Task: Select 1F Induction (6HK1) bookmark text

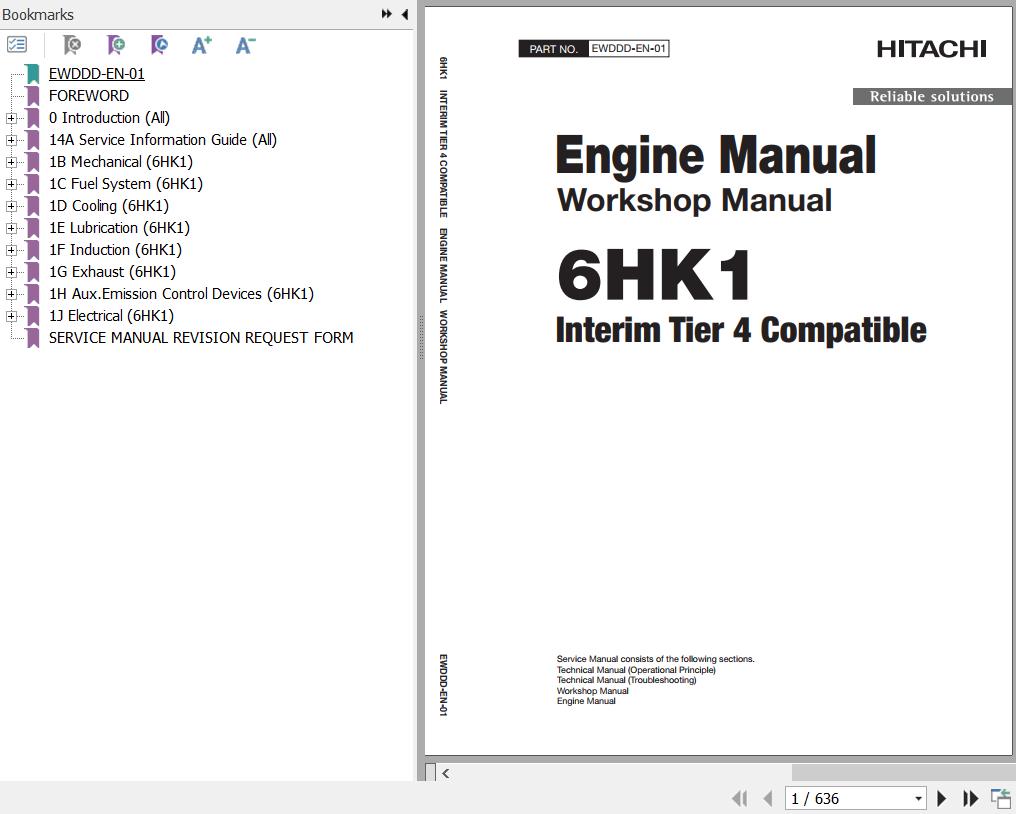Action: pos(115,250)
